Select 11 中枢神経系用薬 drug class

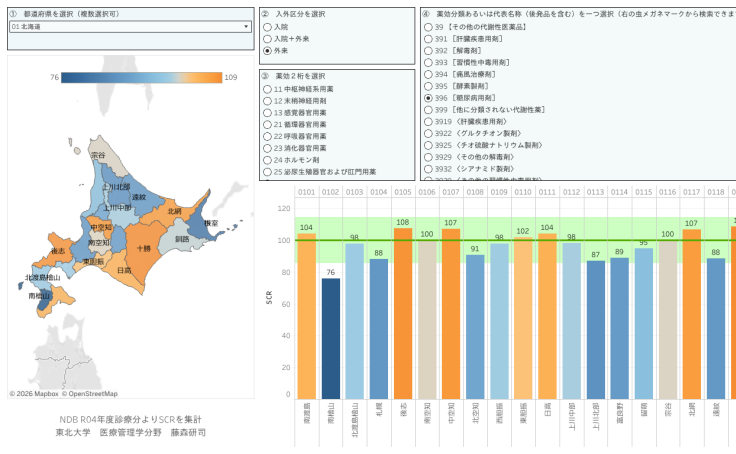pyautogui.click(x=267, y=90)
